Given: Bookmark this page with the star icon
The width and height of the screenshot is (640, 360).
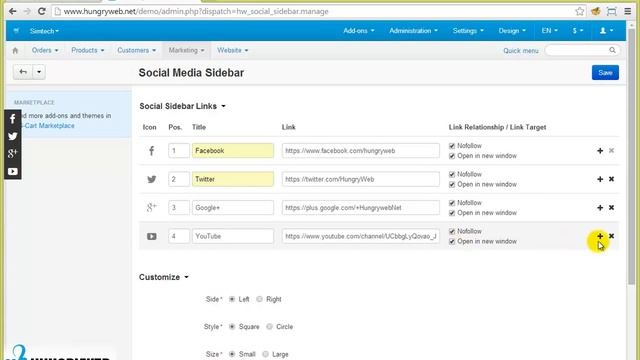Looking at the screenshot, I should coord(580,11).
